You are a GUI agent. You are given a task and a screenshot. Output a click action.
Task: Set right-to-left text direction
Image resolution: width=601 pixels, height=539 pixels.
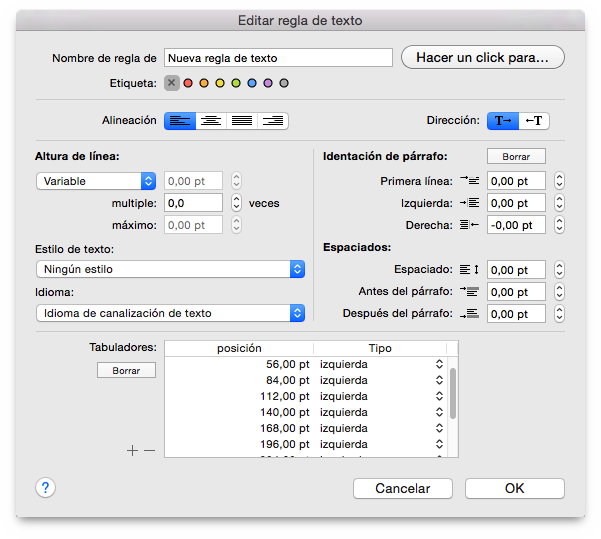(534, 121)
